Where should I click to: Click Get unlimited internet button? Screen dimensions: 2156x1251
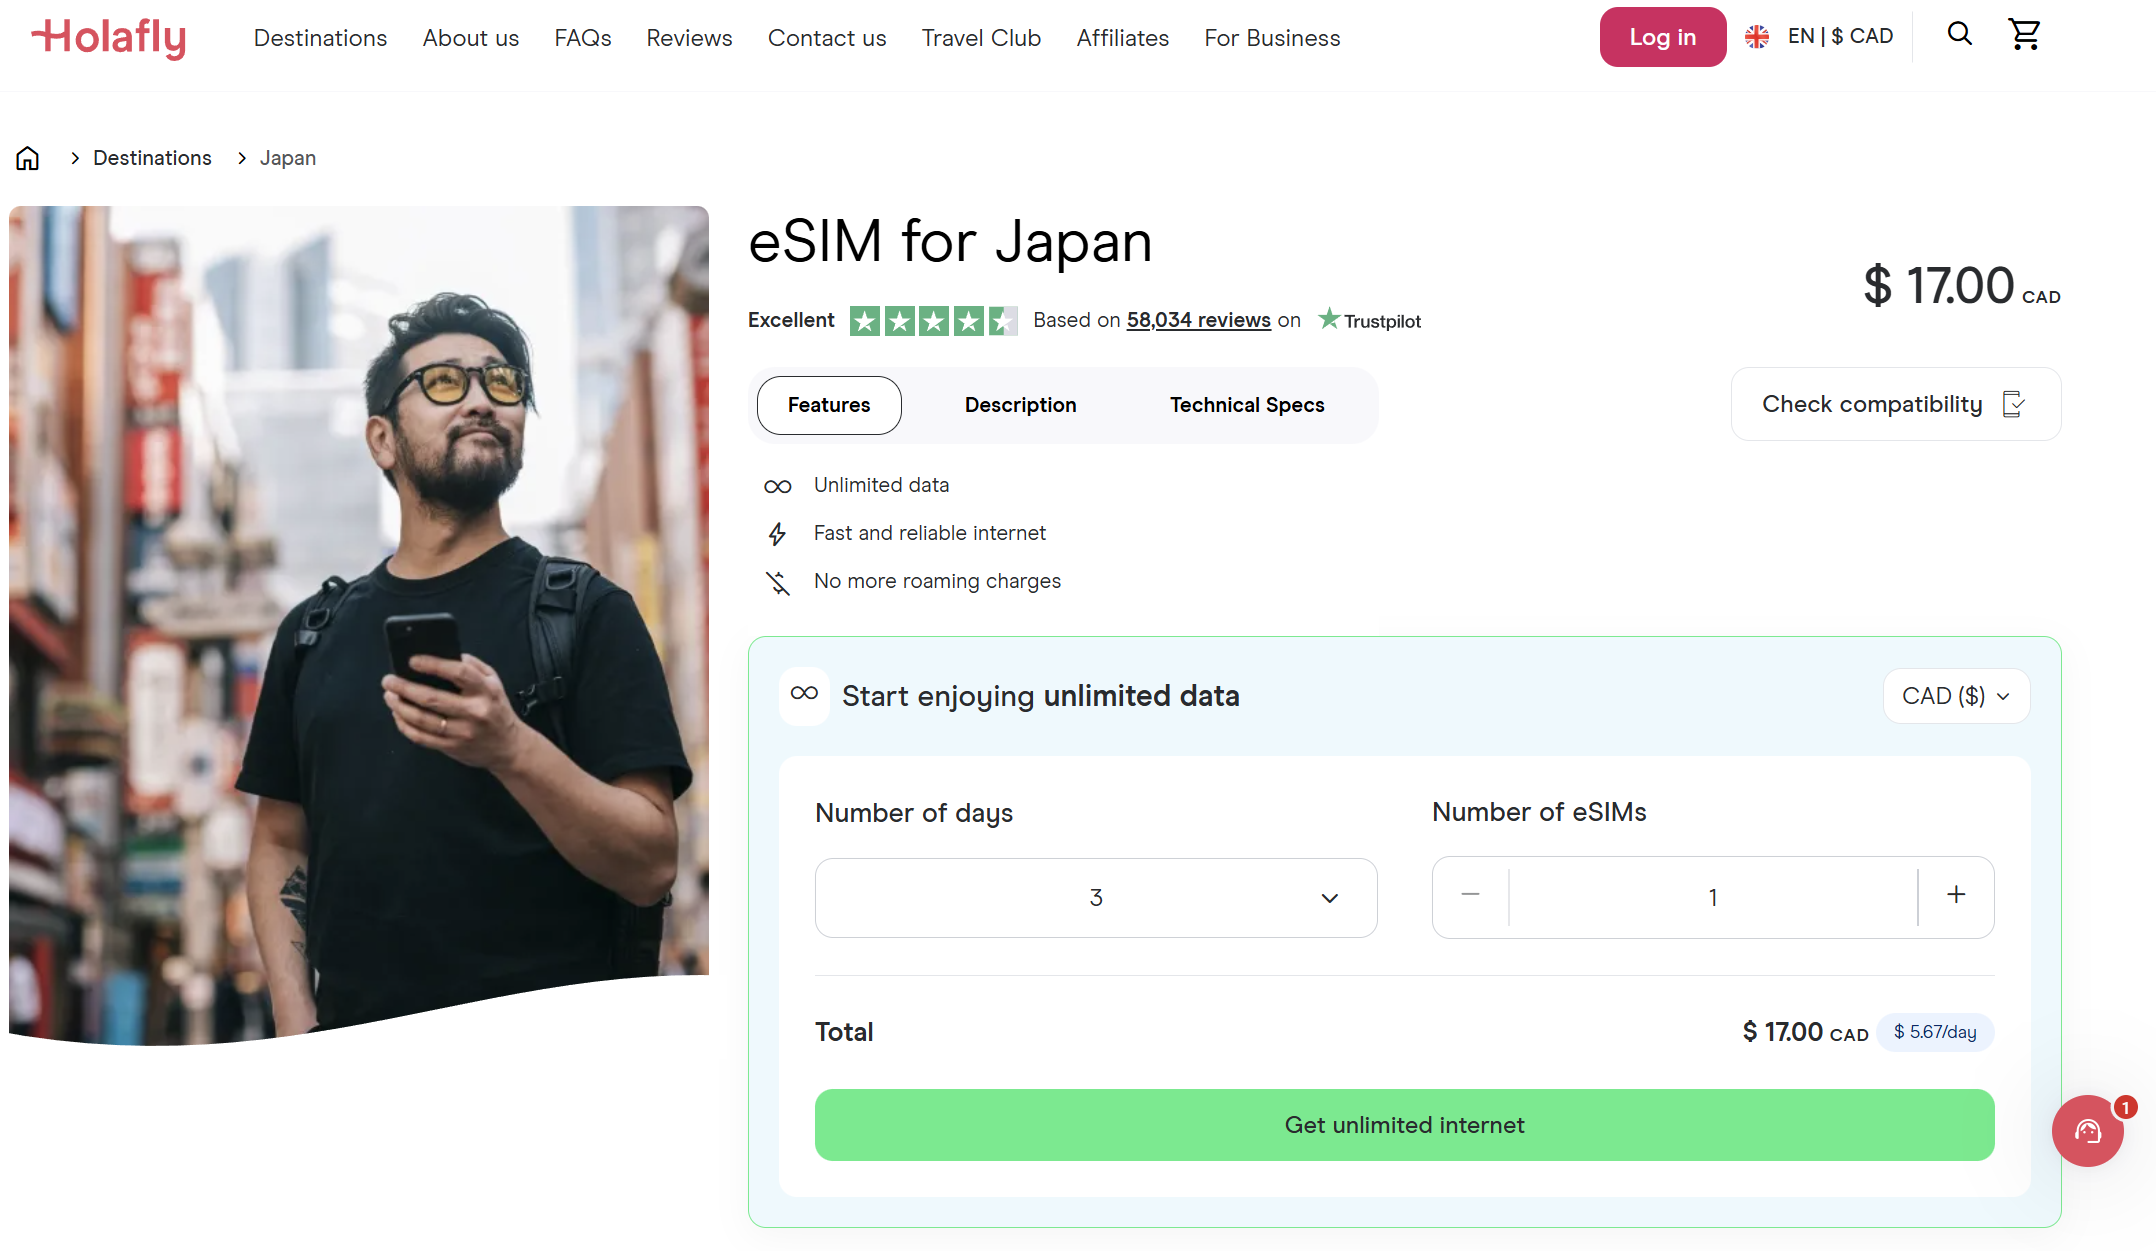[1404, 1125]
